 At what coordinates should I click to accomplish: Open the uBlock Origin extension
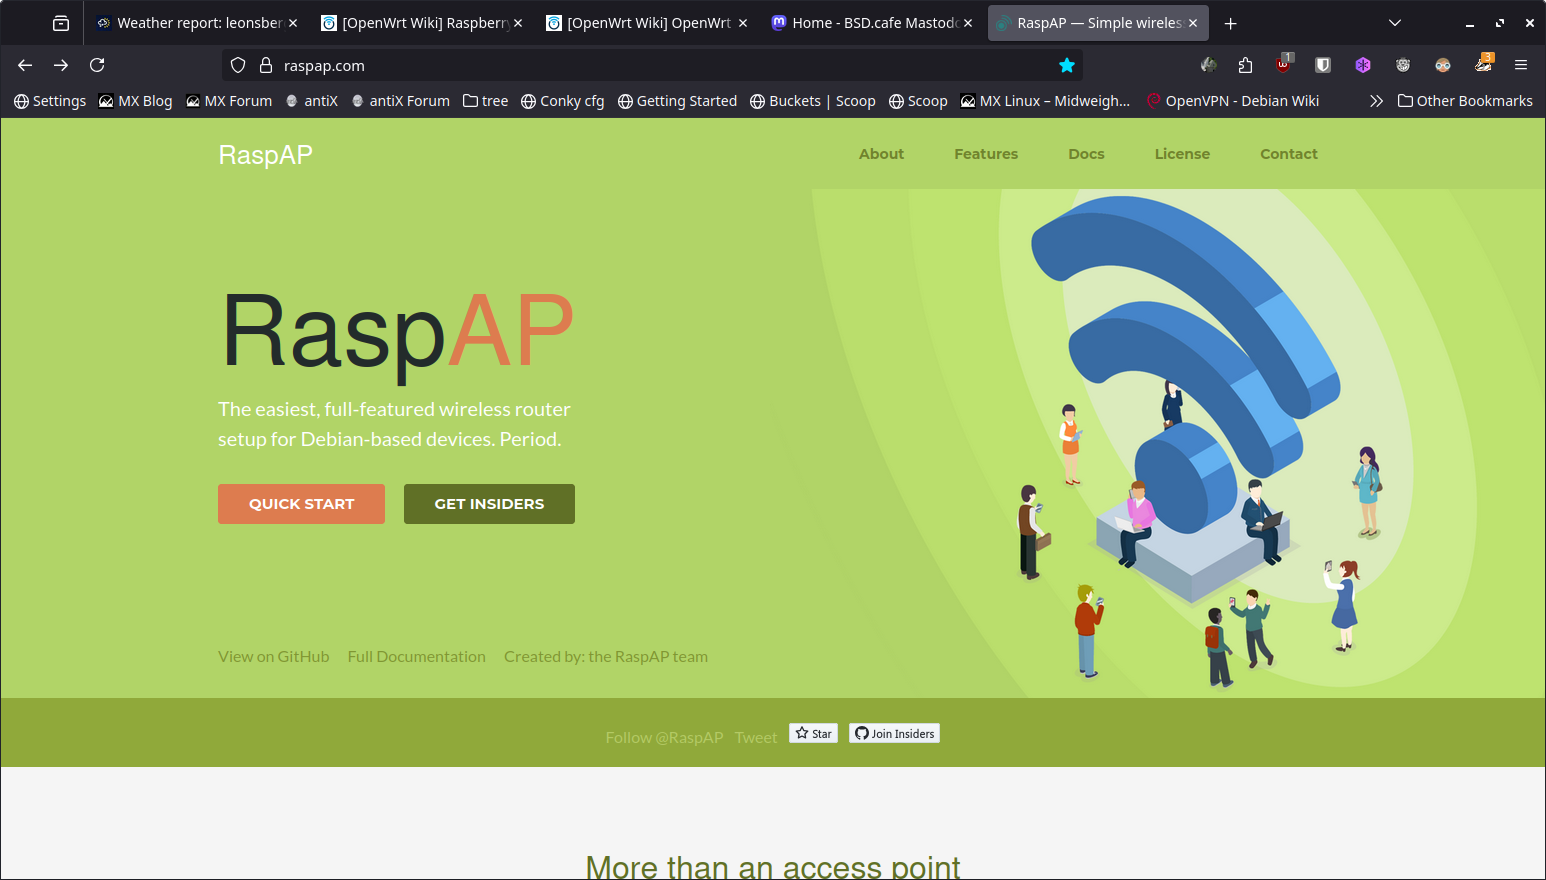click(x=1284, y=64)
